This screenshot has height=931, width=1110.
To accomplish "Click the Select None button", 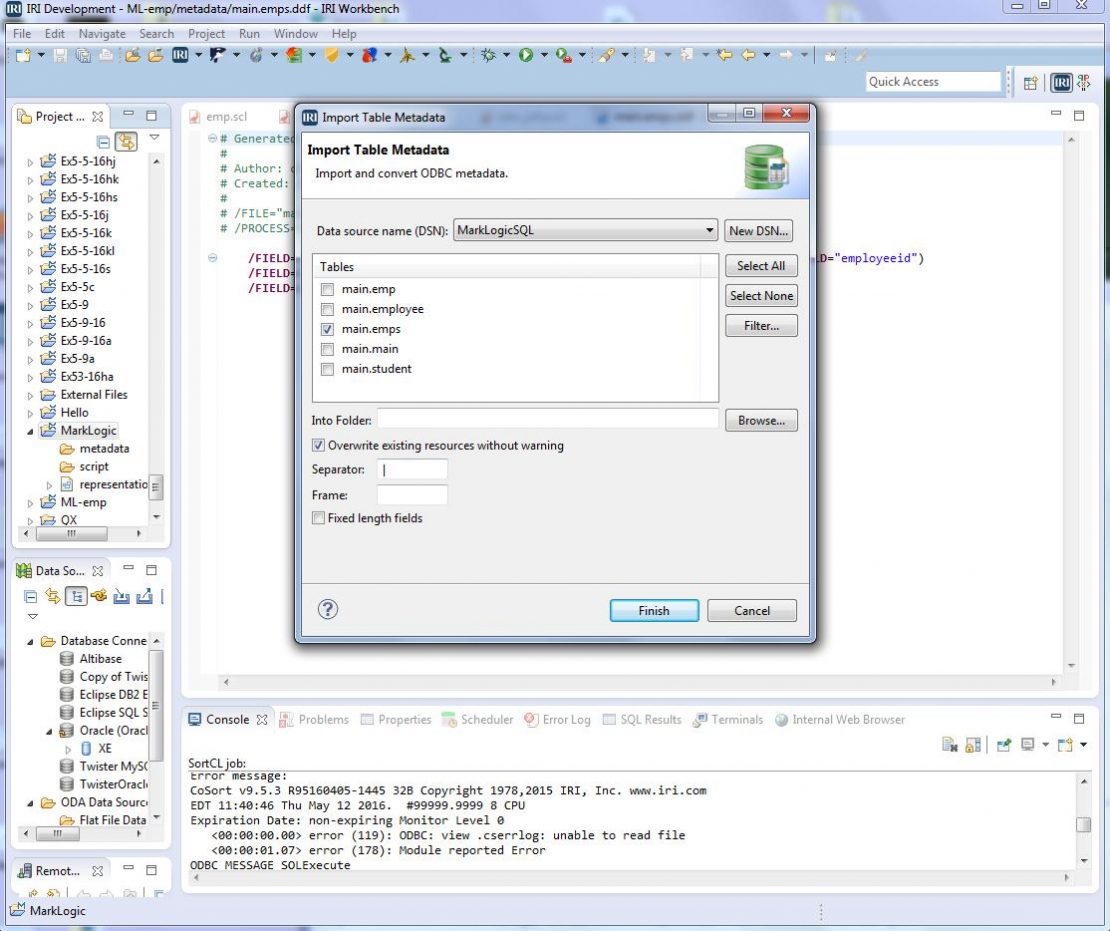I will point(761,295).
